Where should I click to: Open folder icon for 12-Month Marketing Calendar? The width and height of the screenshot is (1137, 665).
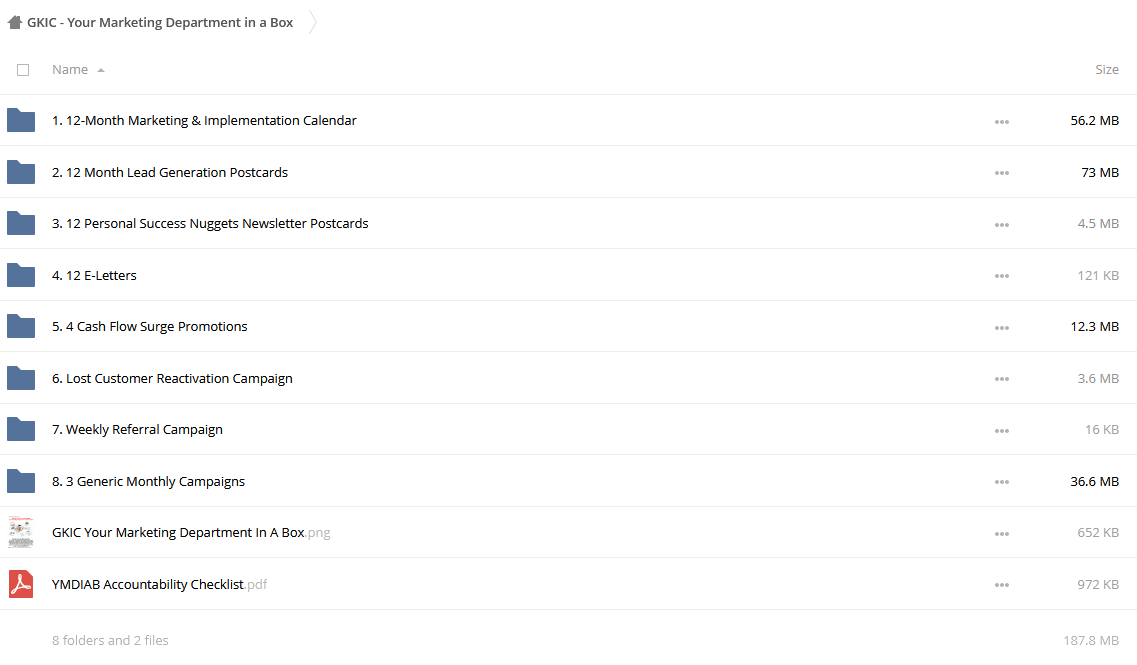(21, 120)
